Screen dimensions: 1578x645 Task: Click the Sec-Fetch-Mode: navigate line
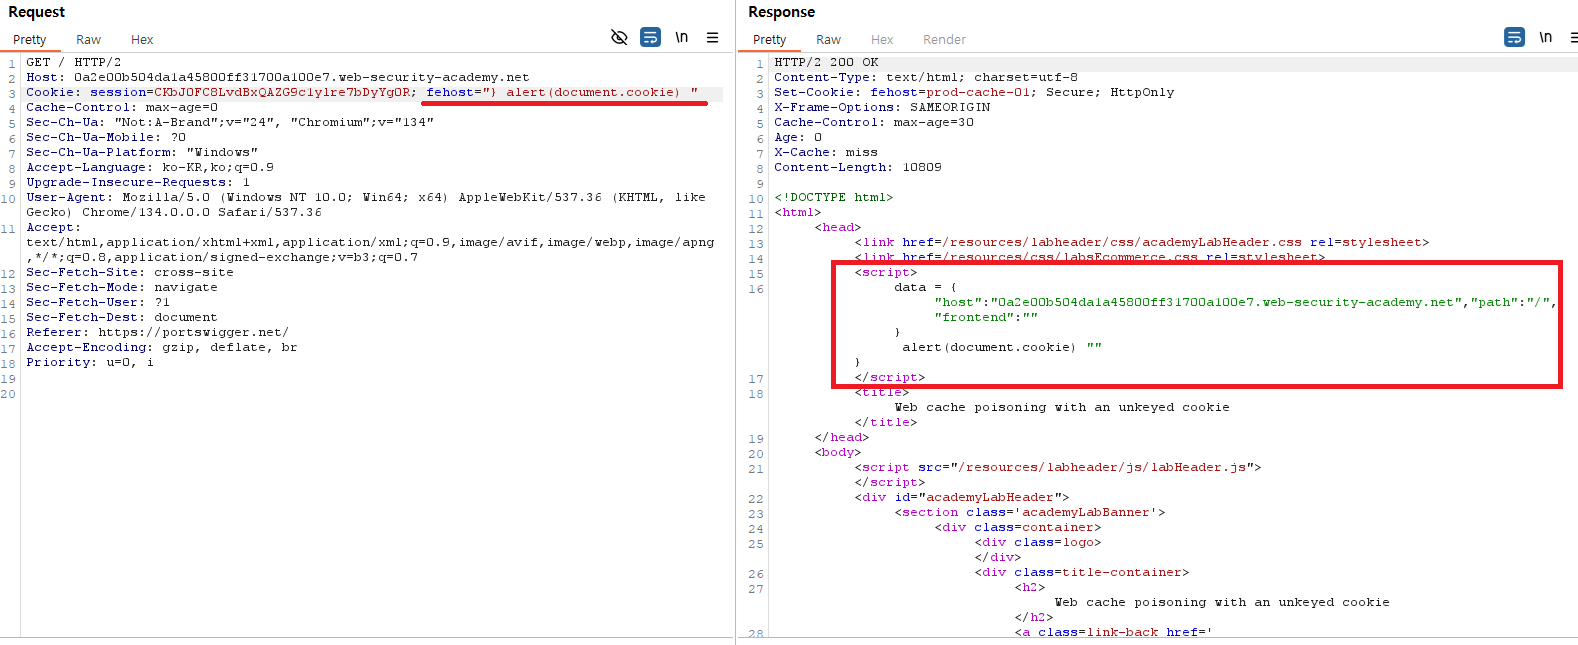(x=122, y=287)
